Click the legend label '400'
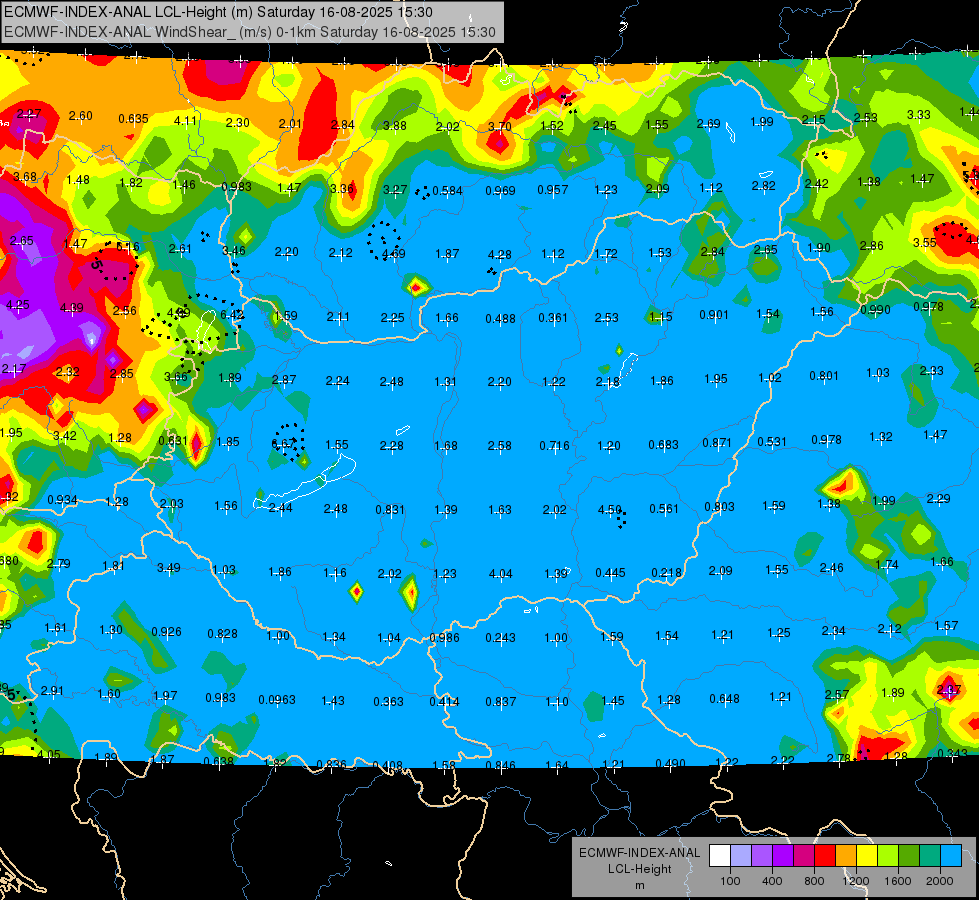The image size is (979, 900). pos(772,881)
